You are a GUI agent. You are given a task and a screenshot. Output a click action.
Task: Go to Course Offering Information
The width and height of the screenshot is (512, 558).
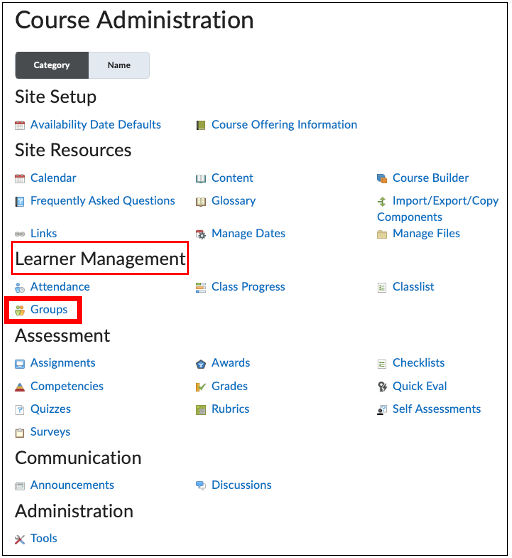[284, 125]
